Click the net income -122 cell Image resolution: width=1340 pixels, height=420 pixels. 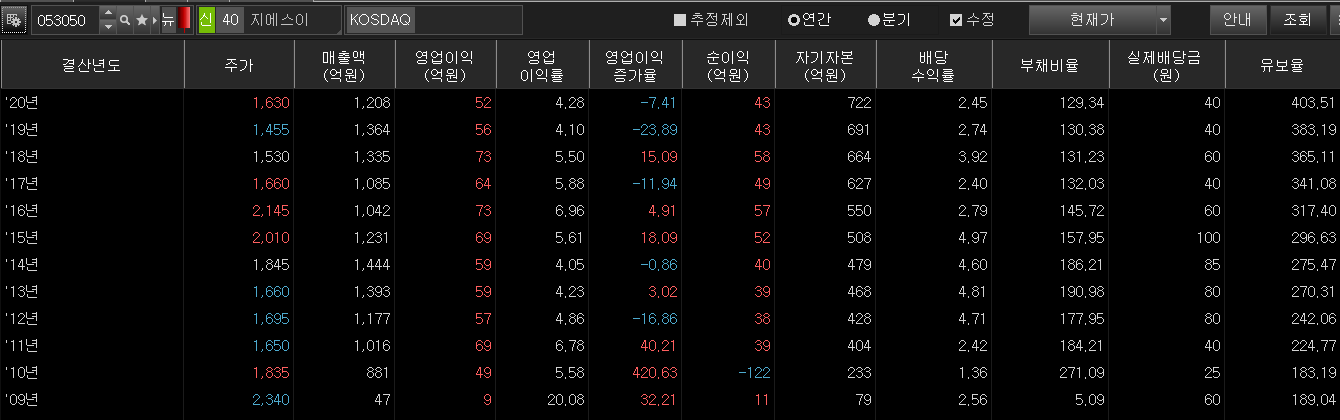(757, 372)
